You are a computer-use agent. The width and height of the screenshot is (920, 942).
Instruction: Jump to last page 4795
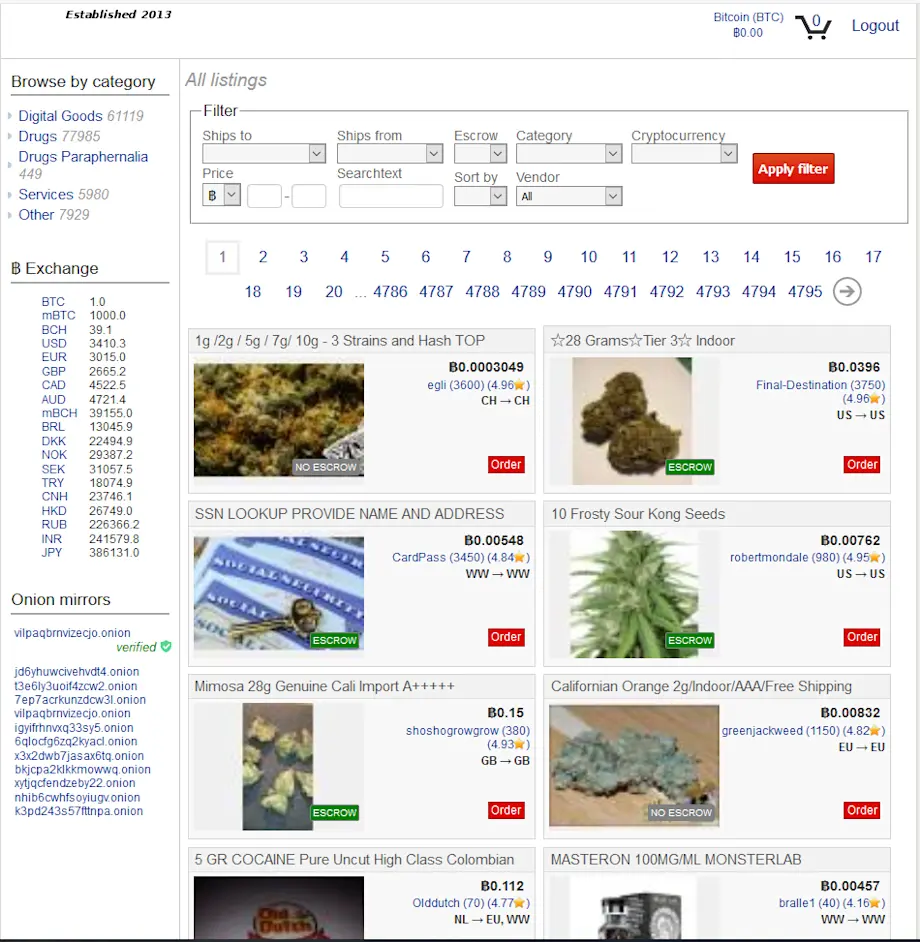pos(805,292)
